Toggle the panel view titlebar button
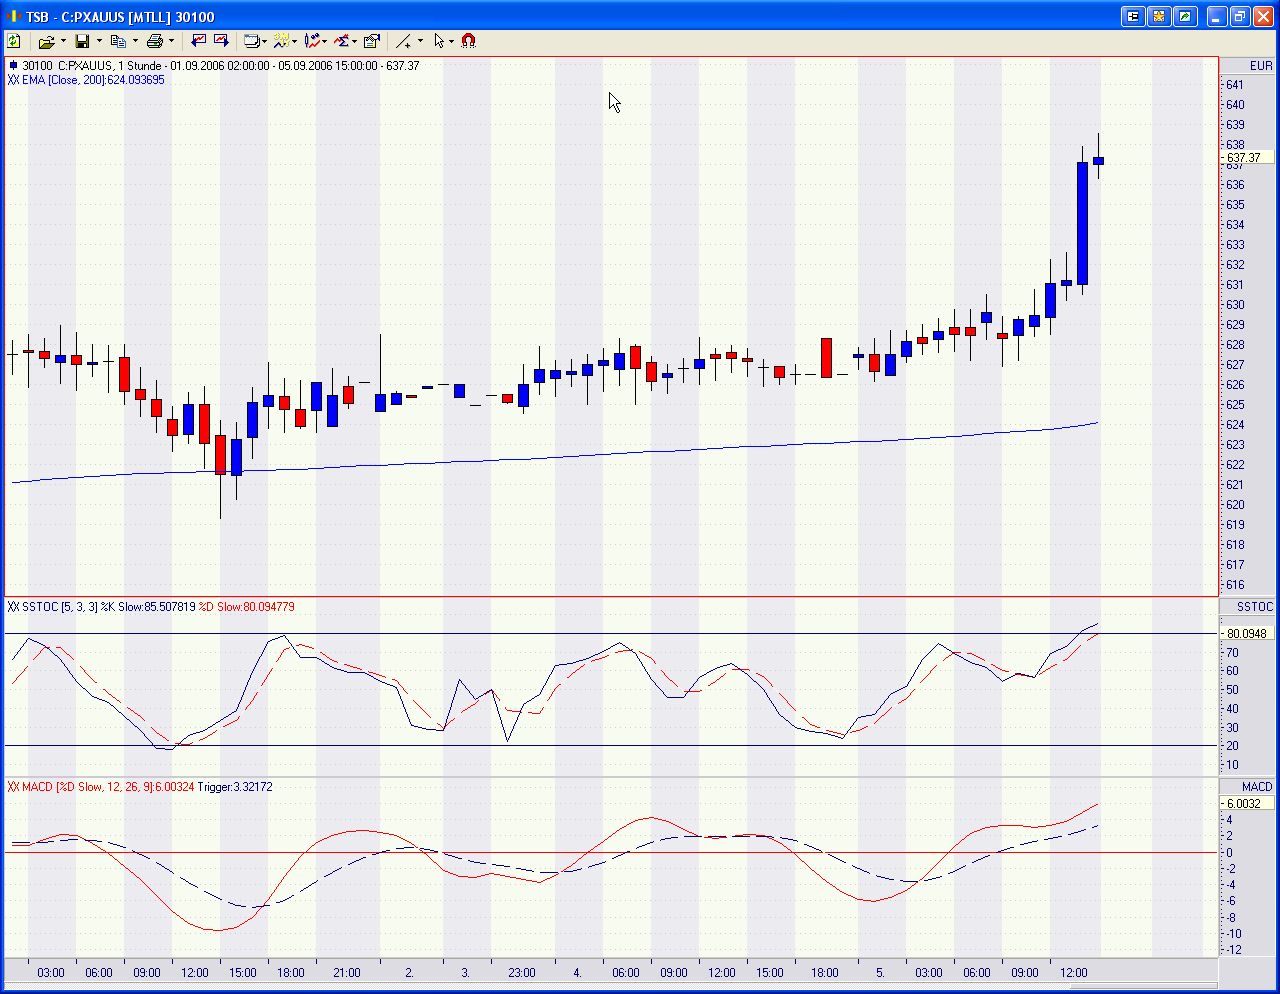This screenshot has height=994, width=1280. tap(1132, 16)
